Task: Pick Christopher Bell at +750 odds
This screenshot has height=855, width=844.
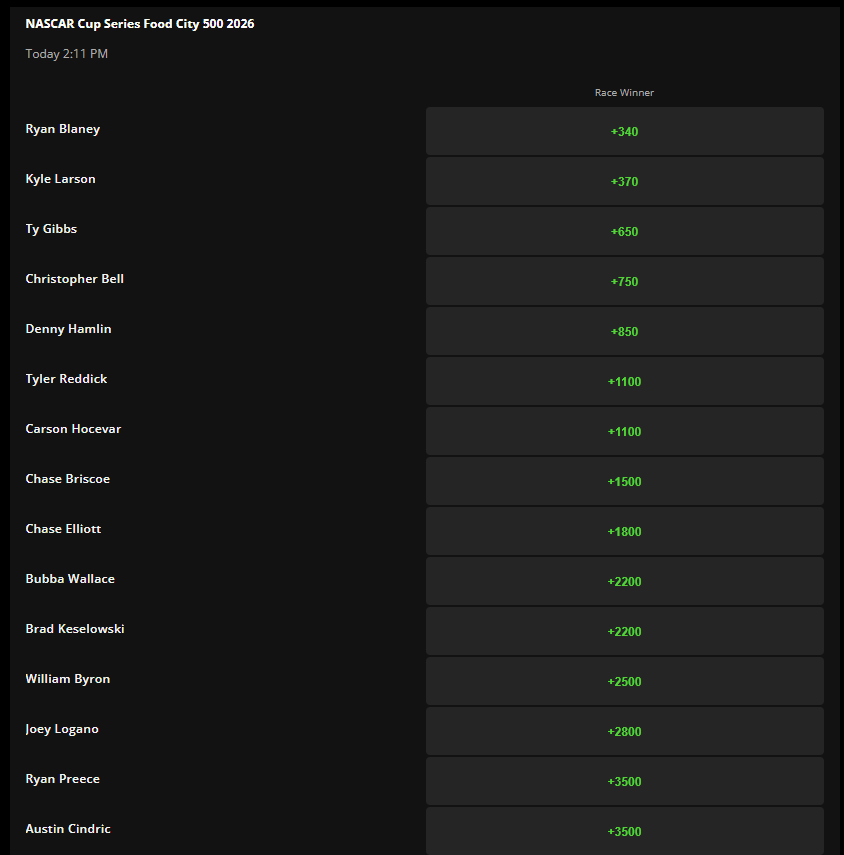Action: point(624,281)
